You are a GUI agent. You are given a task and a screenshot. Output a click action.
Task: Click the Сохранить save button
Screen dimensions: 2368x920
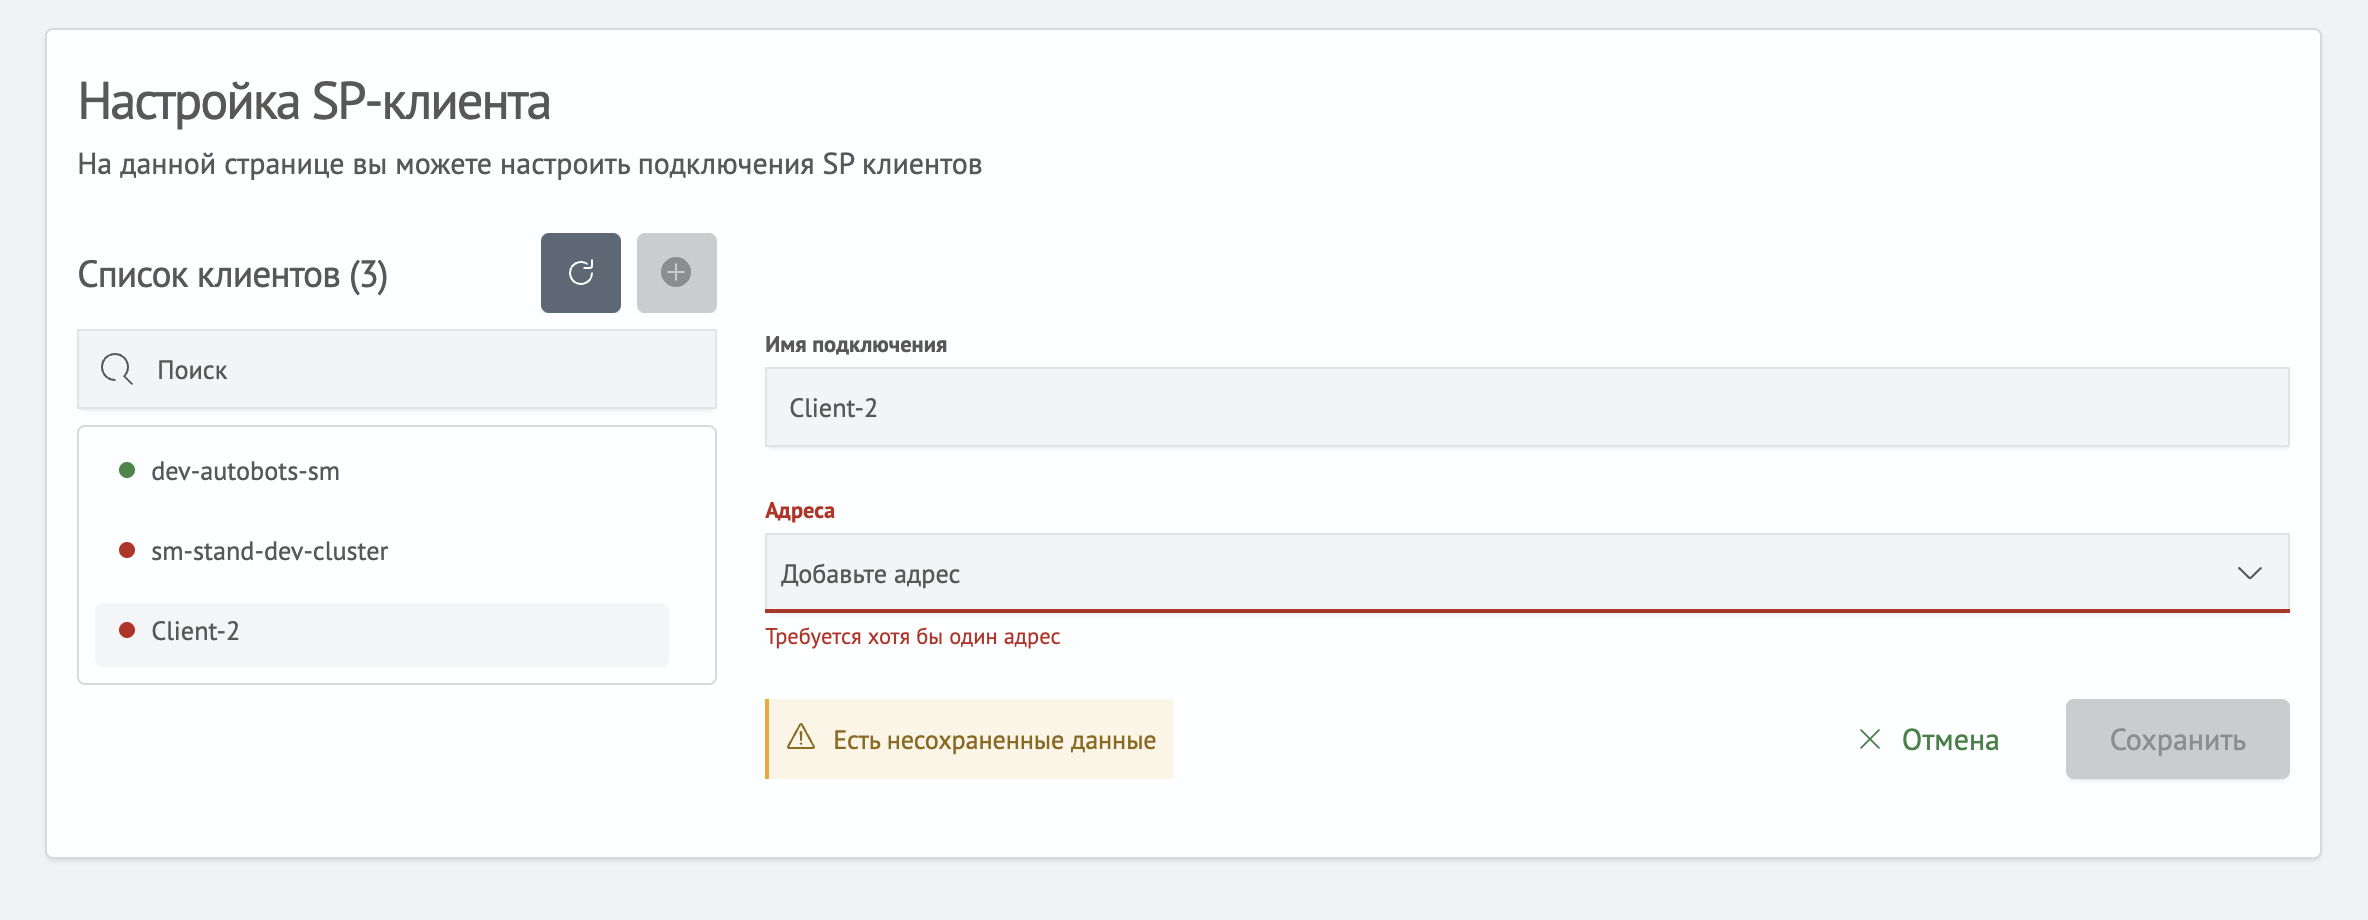[2178, 739]
